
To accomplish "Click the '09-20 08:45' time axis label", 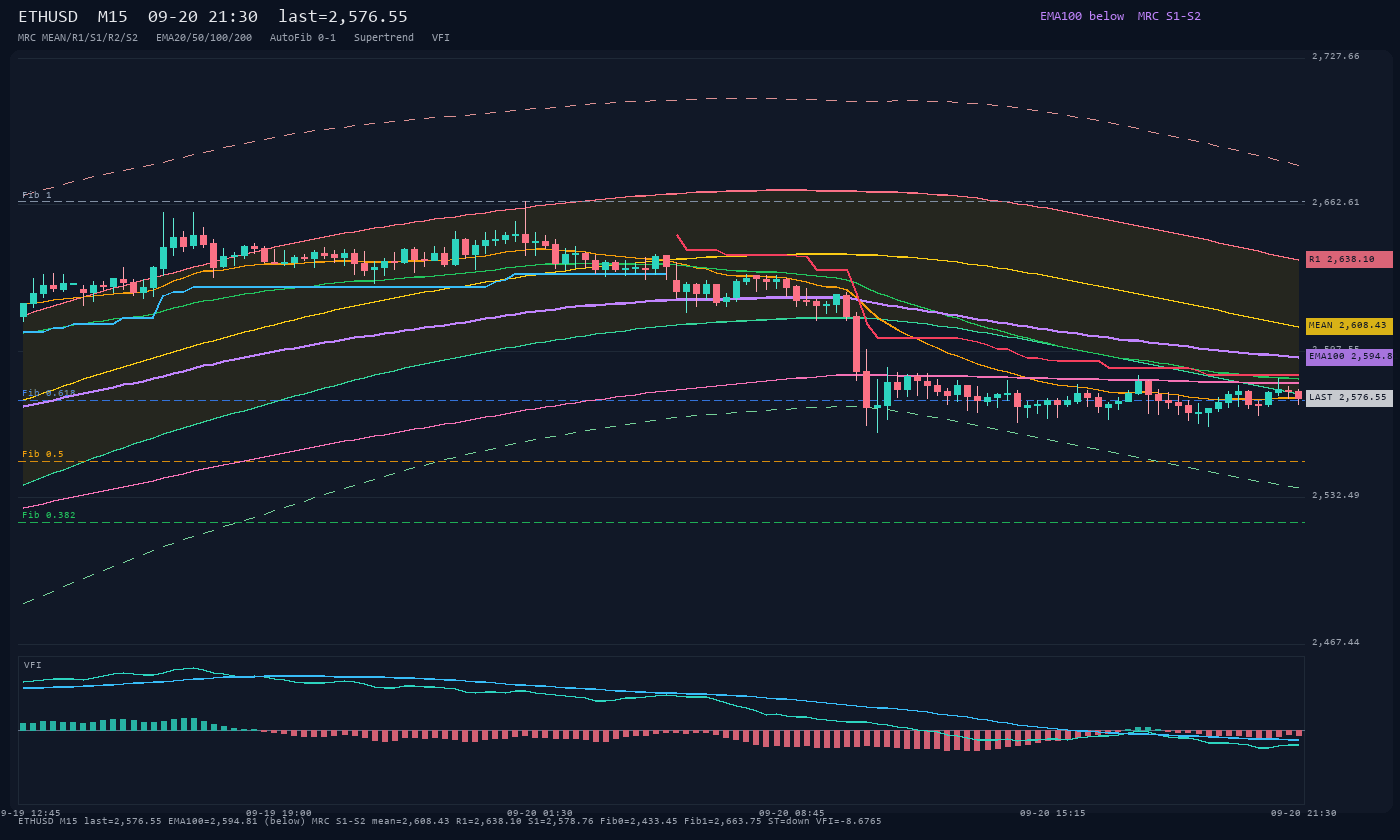I will click(x=792, y=814).
